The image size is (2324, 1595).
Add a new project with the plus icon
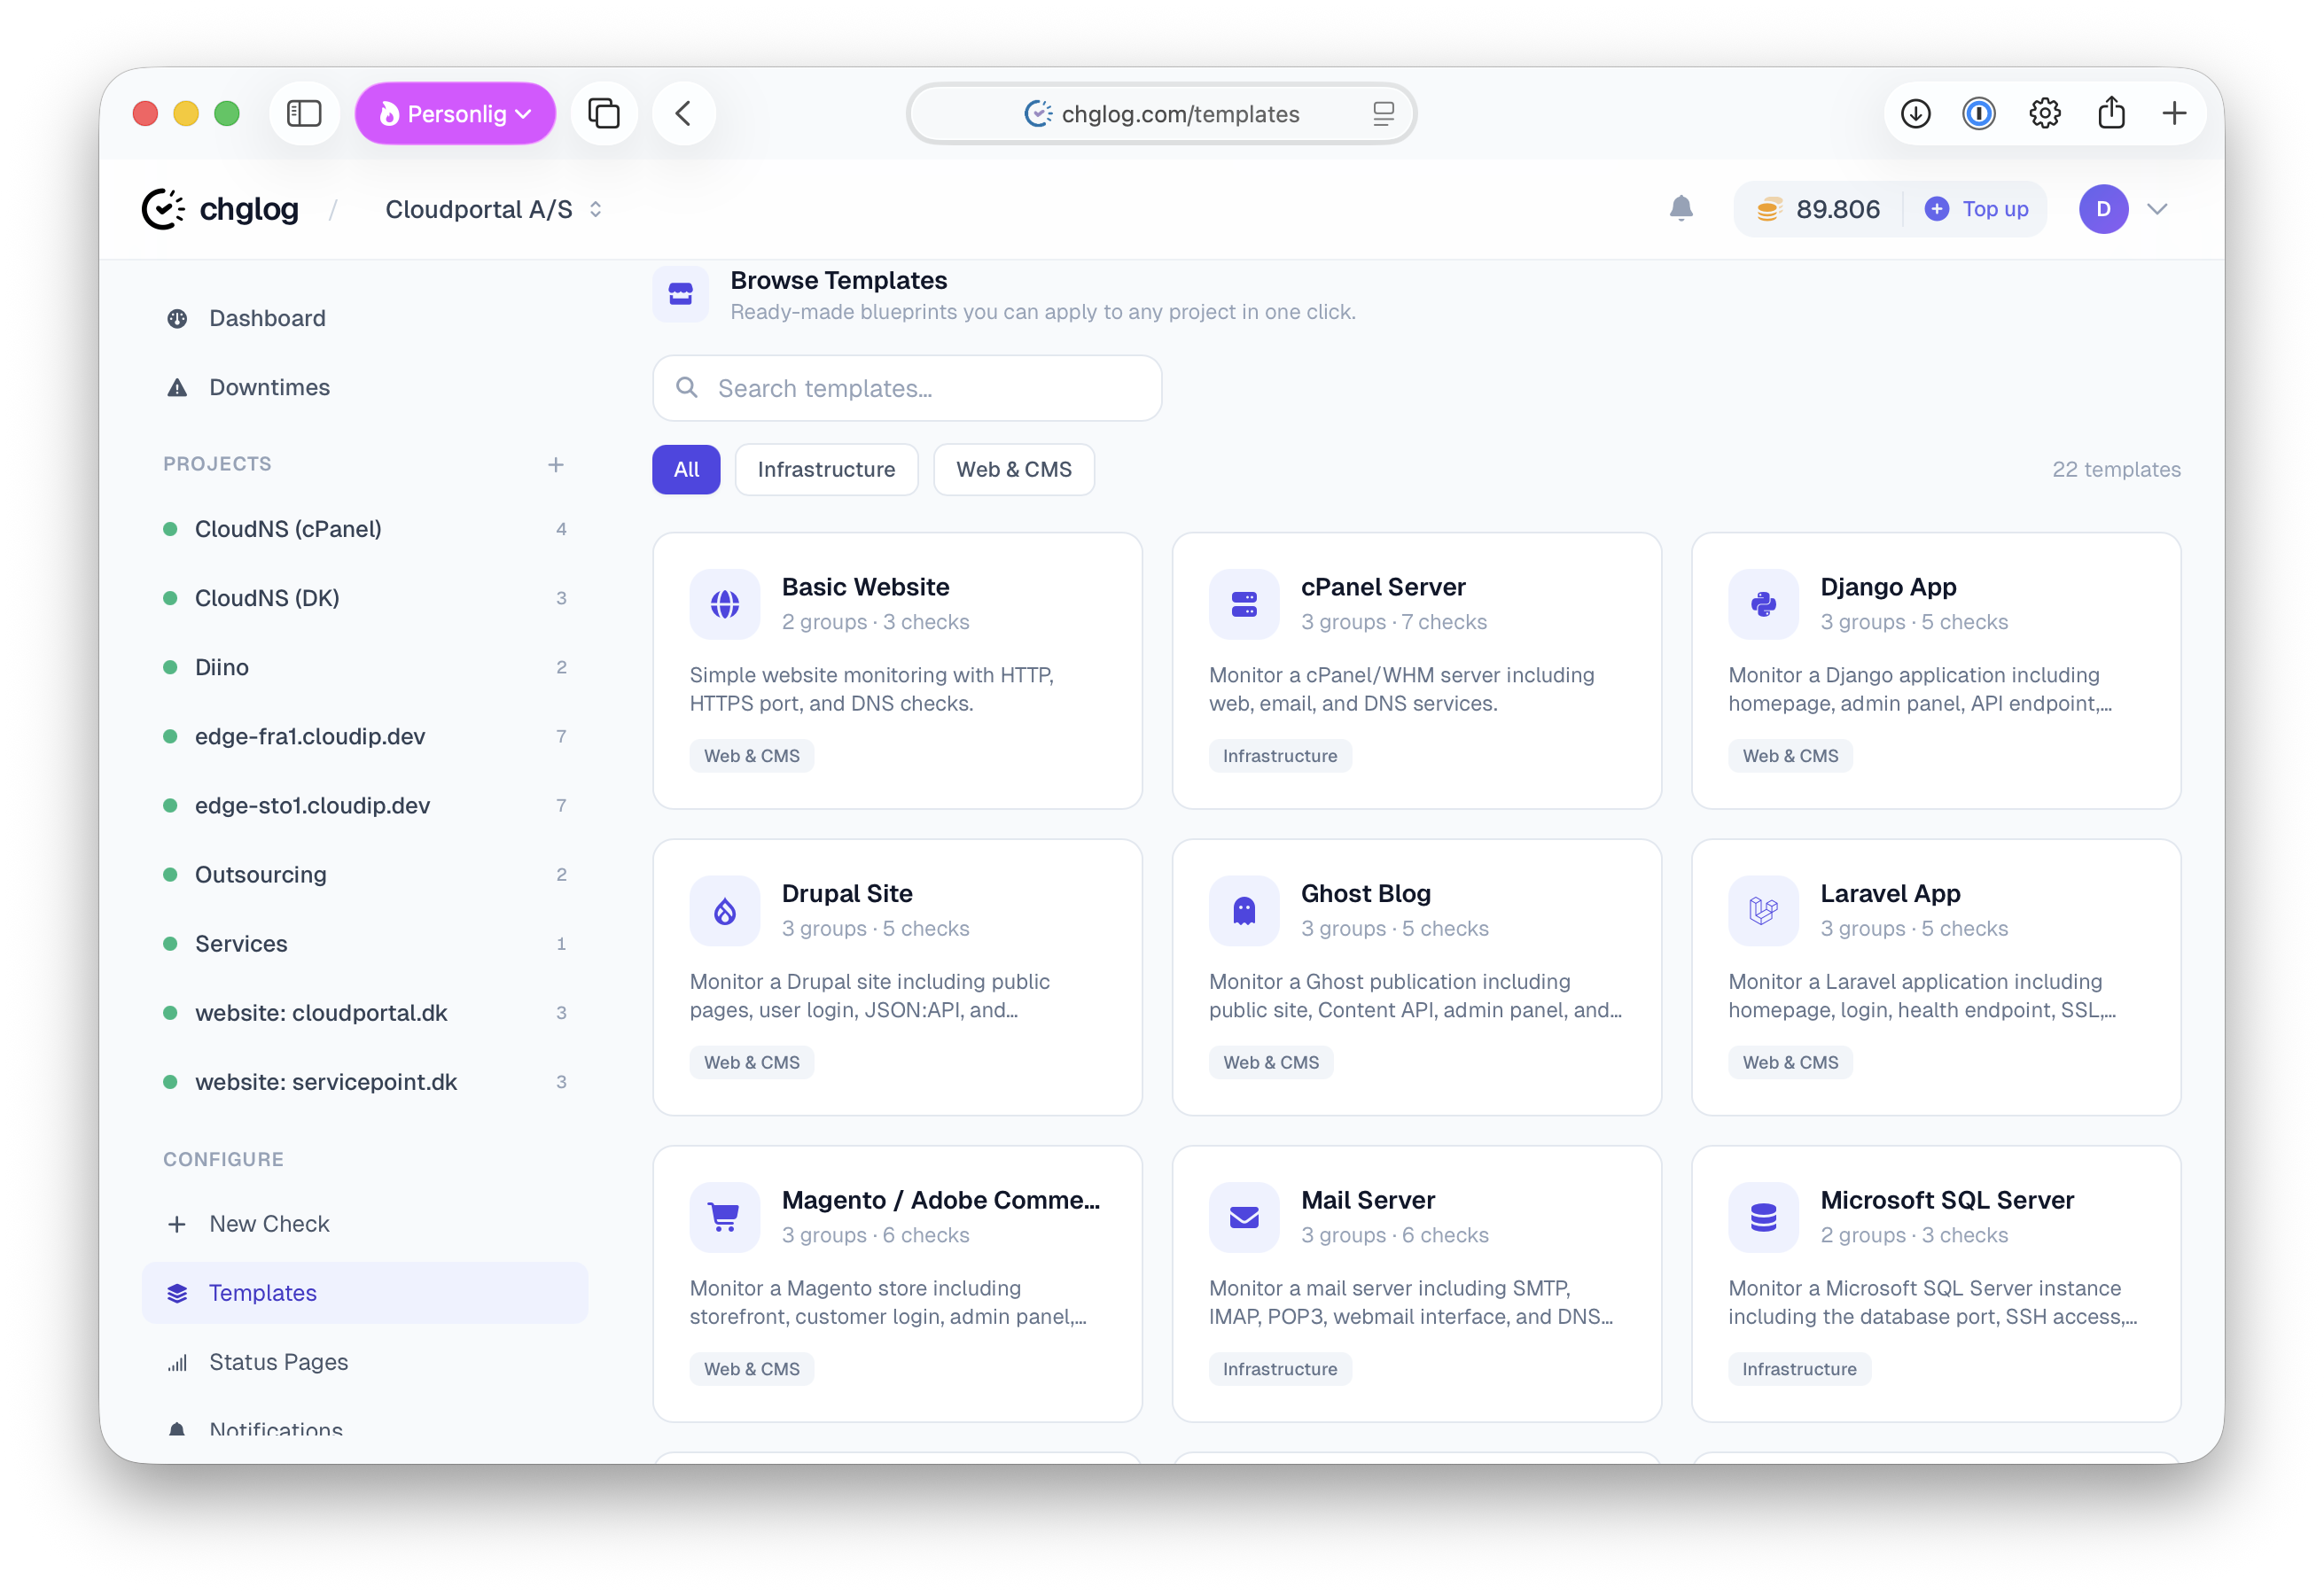point(556,464)
